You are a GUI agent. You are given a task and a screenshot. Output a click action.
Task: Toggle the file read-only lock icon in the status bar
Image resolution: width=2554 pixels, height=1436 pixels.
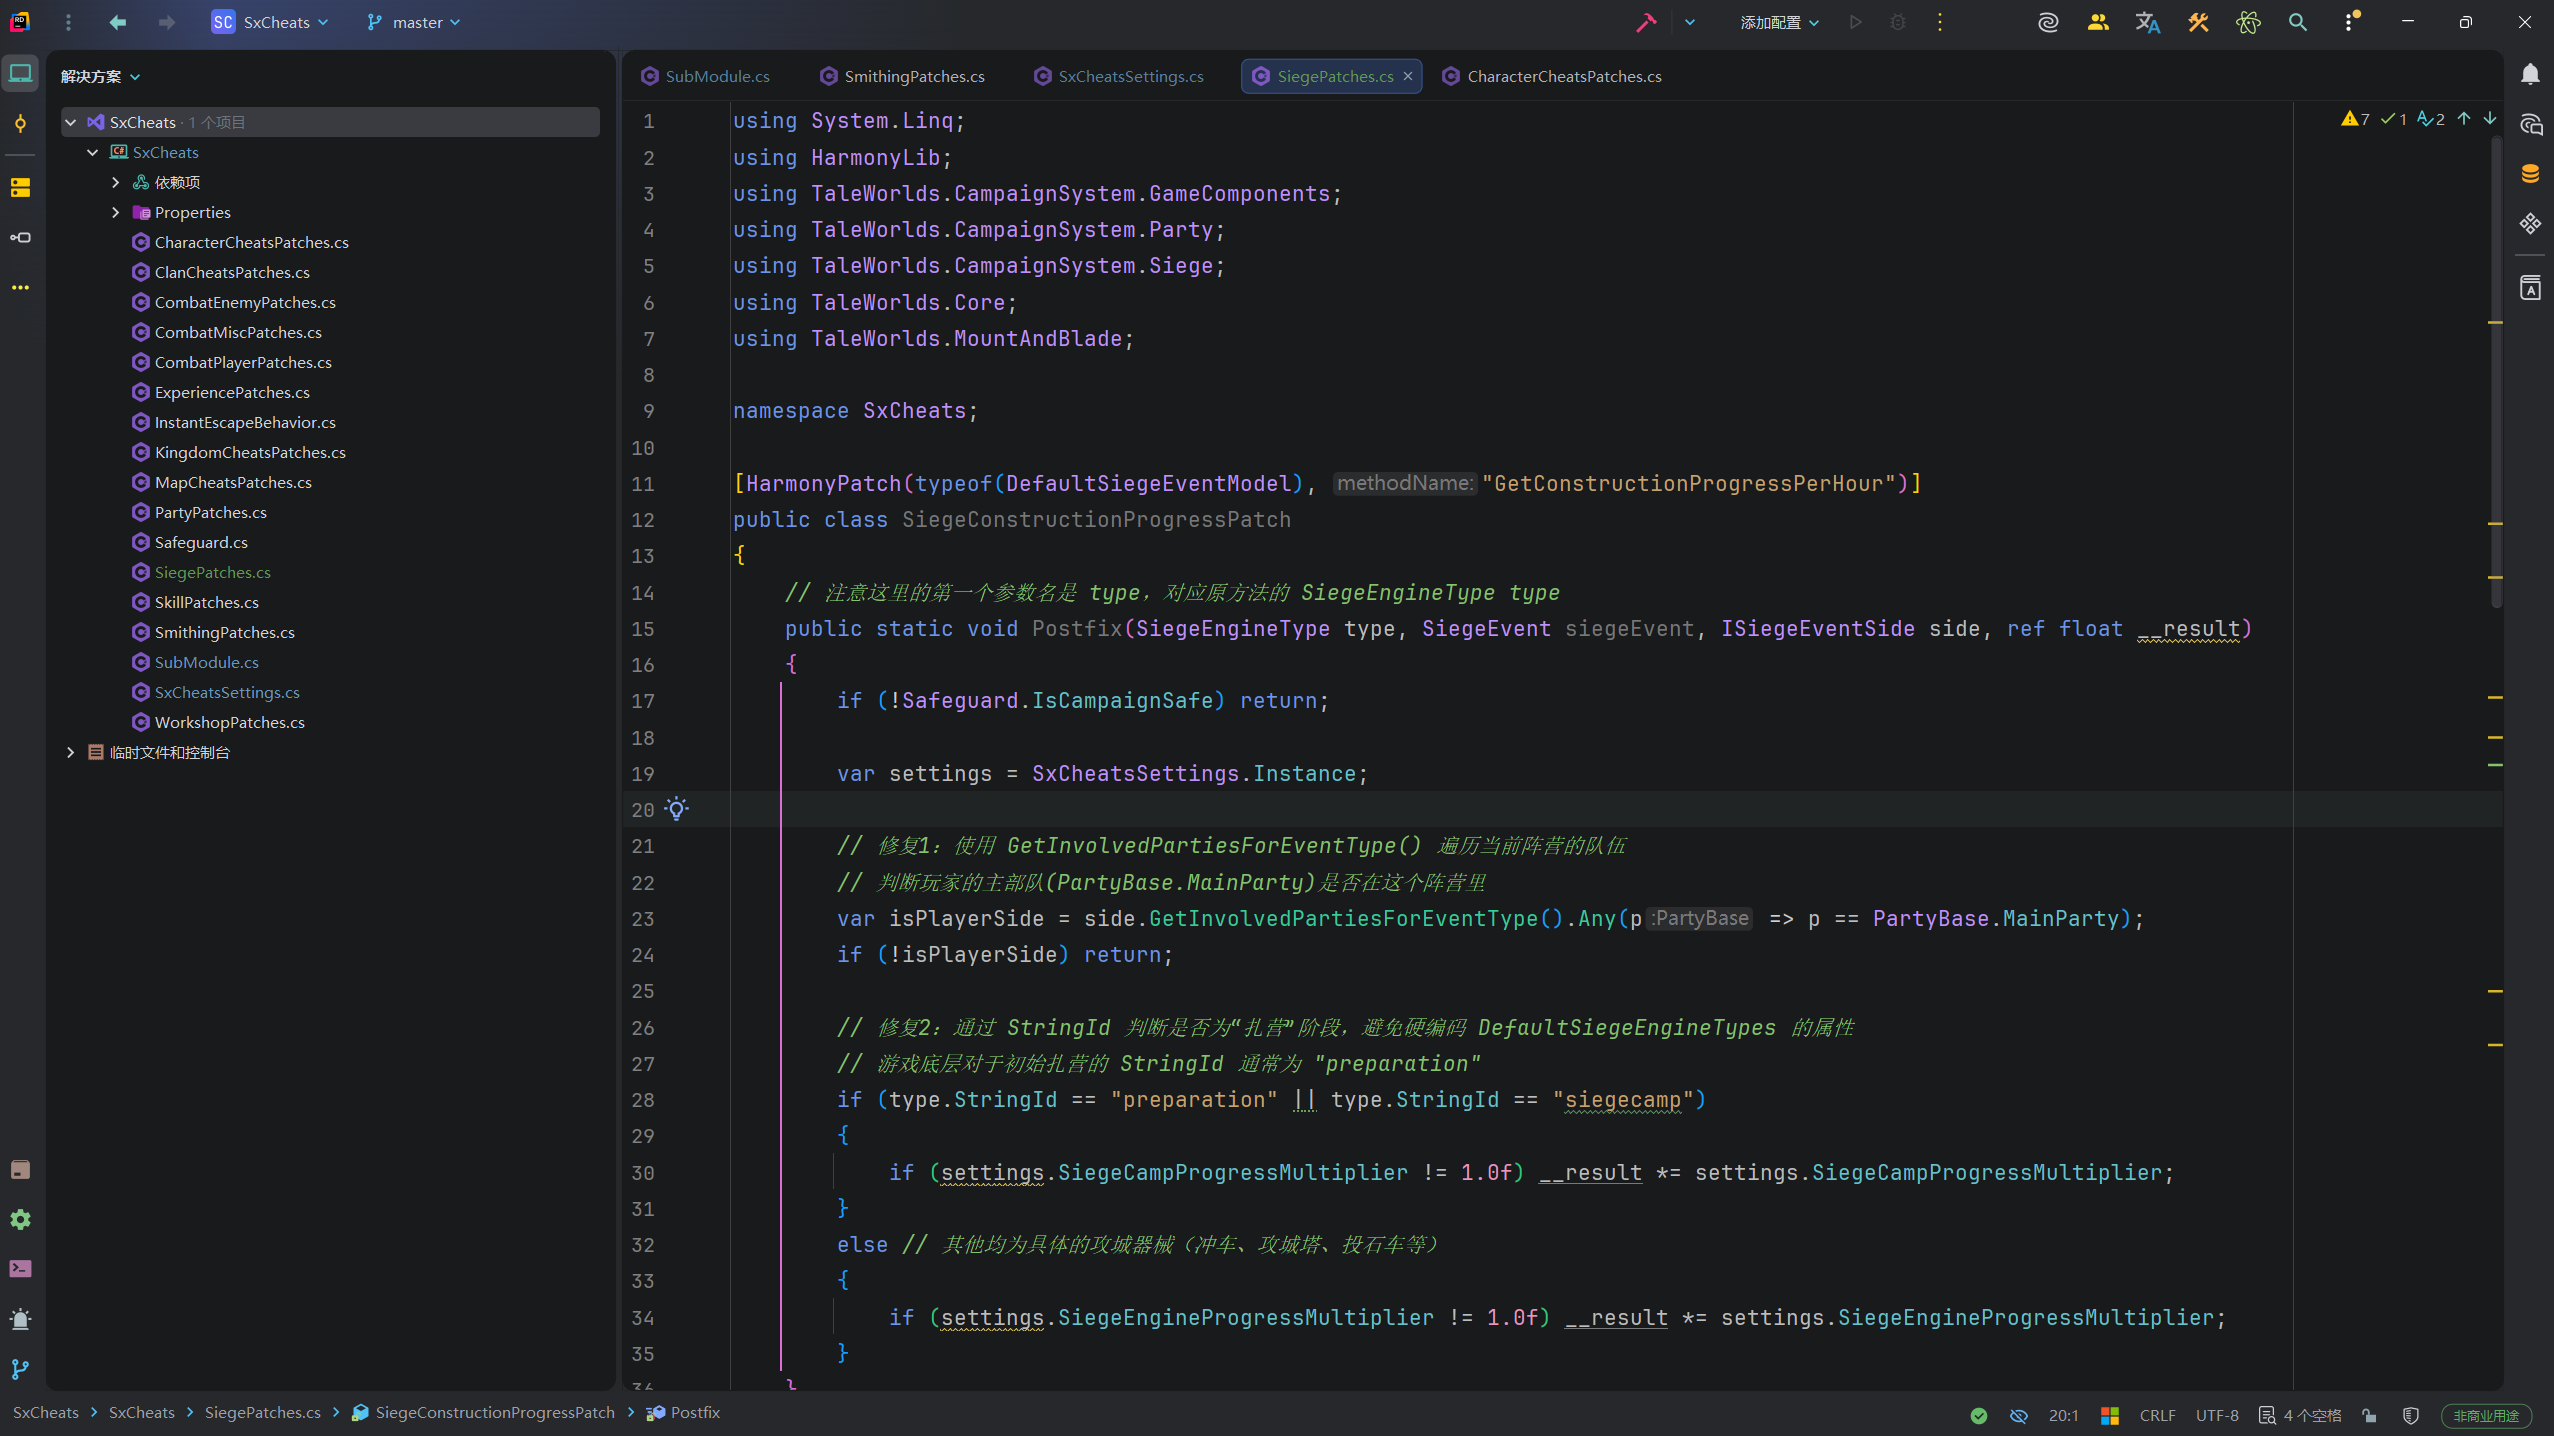(2369, 1415)
